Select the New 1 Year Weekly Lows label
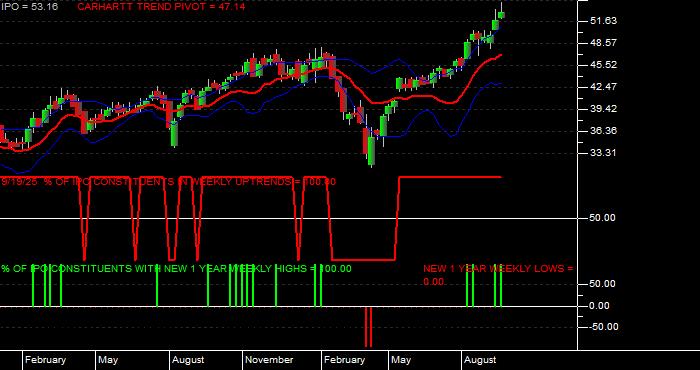Viewport: 700px width, 370px height. click(x=498, y=275)
